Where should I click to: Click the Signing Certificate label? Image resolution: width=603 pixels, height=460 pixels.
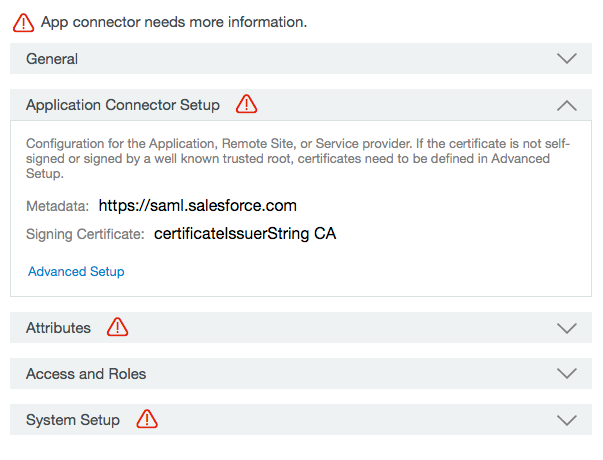85,234
